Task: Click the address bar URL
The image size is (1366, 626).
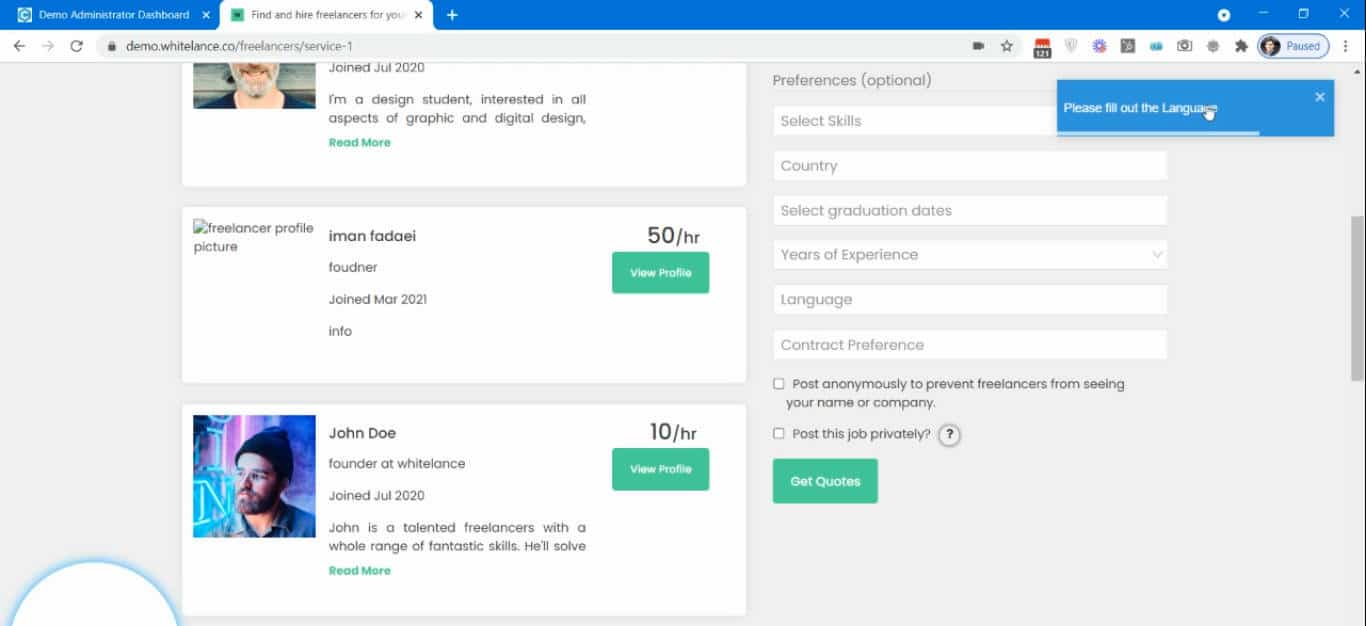Action: tap(239, 46)
